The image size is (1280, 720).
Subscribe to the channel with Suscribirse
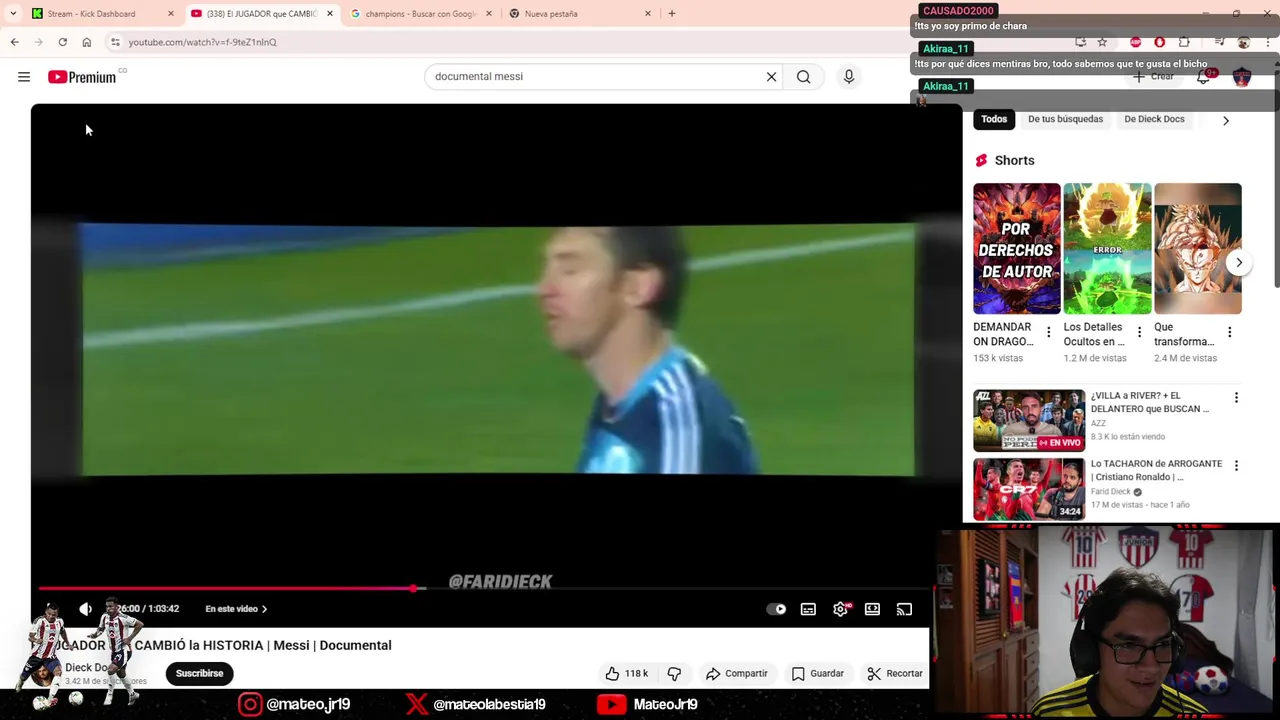(x=200, y=673)
